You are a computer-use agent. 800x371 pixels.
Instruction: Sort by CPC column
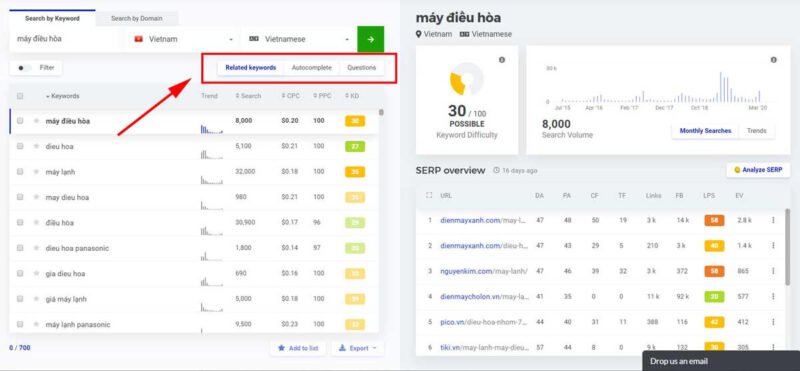(x=290, y=96)
